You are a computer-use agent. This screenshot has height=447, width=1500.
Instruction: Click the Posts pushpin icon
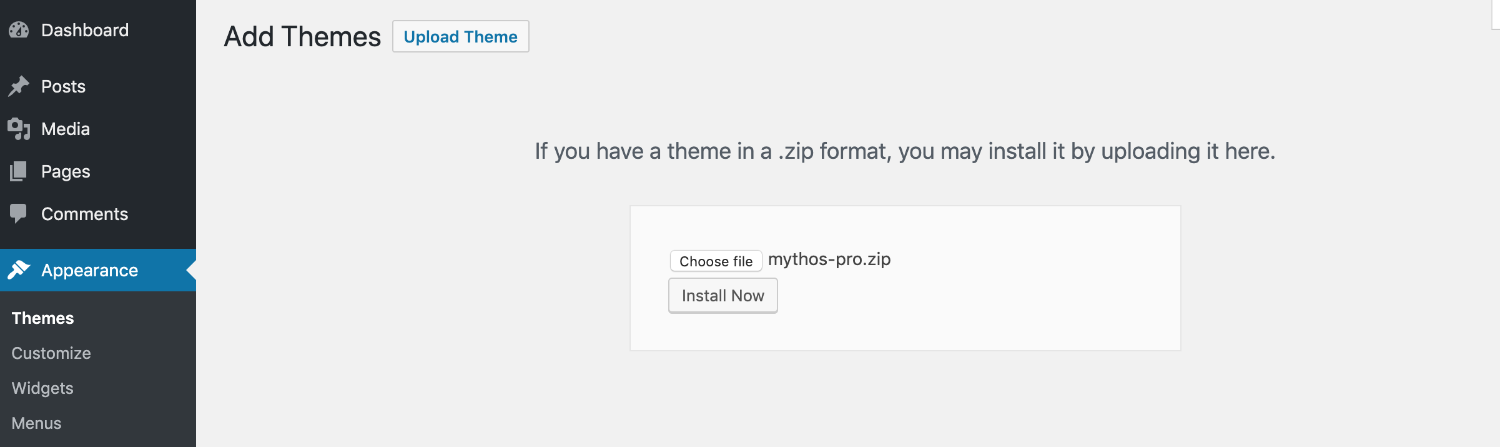point(18,87)
